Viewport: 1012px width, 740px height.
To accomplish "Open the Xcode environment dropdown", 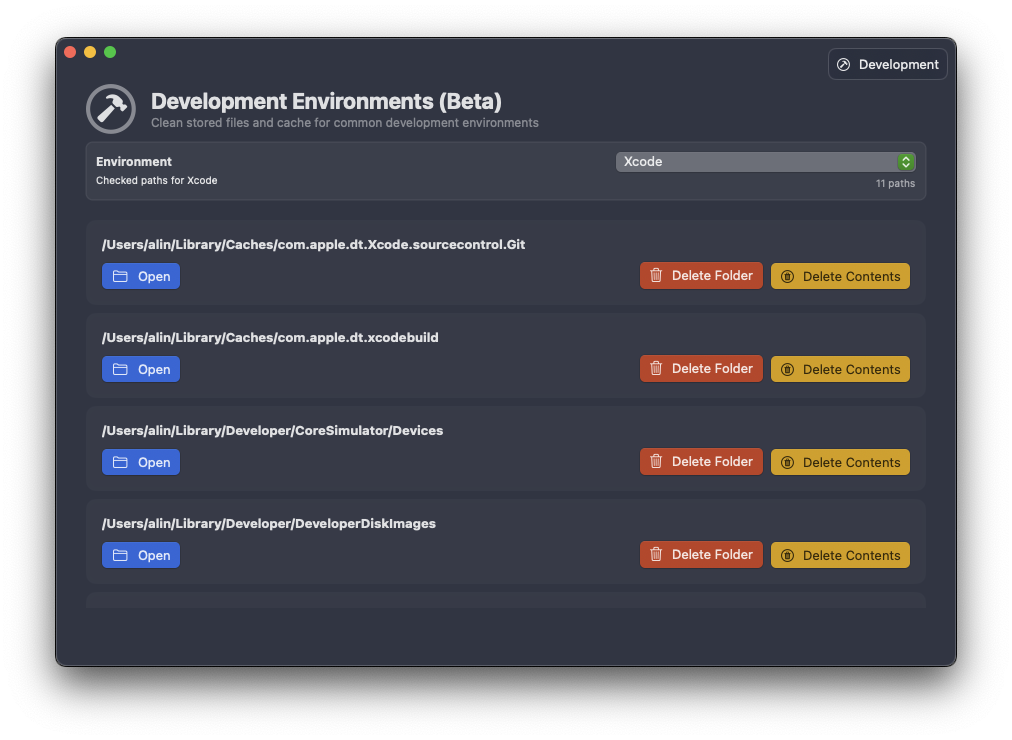I will point(765,162).
